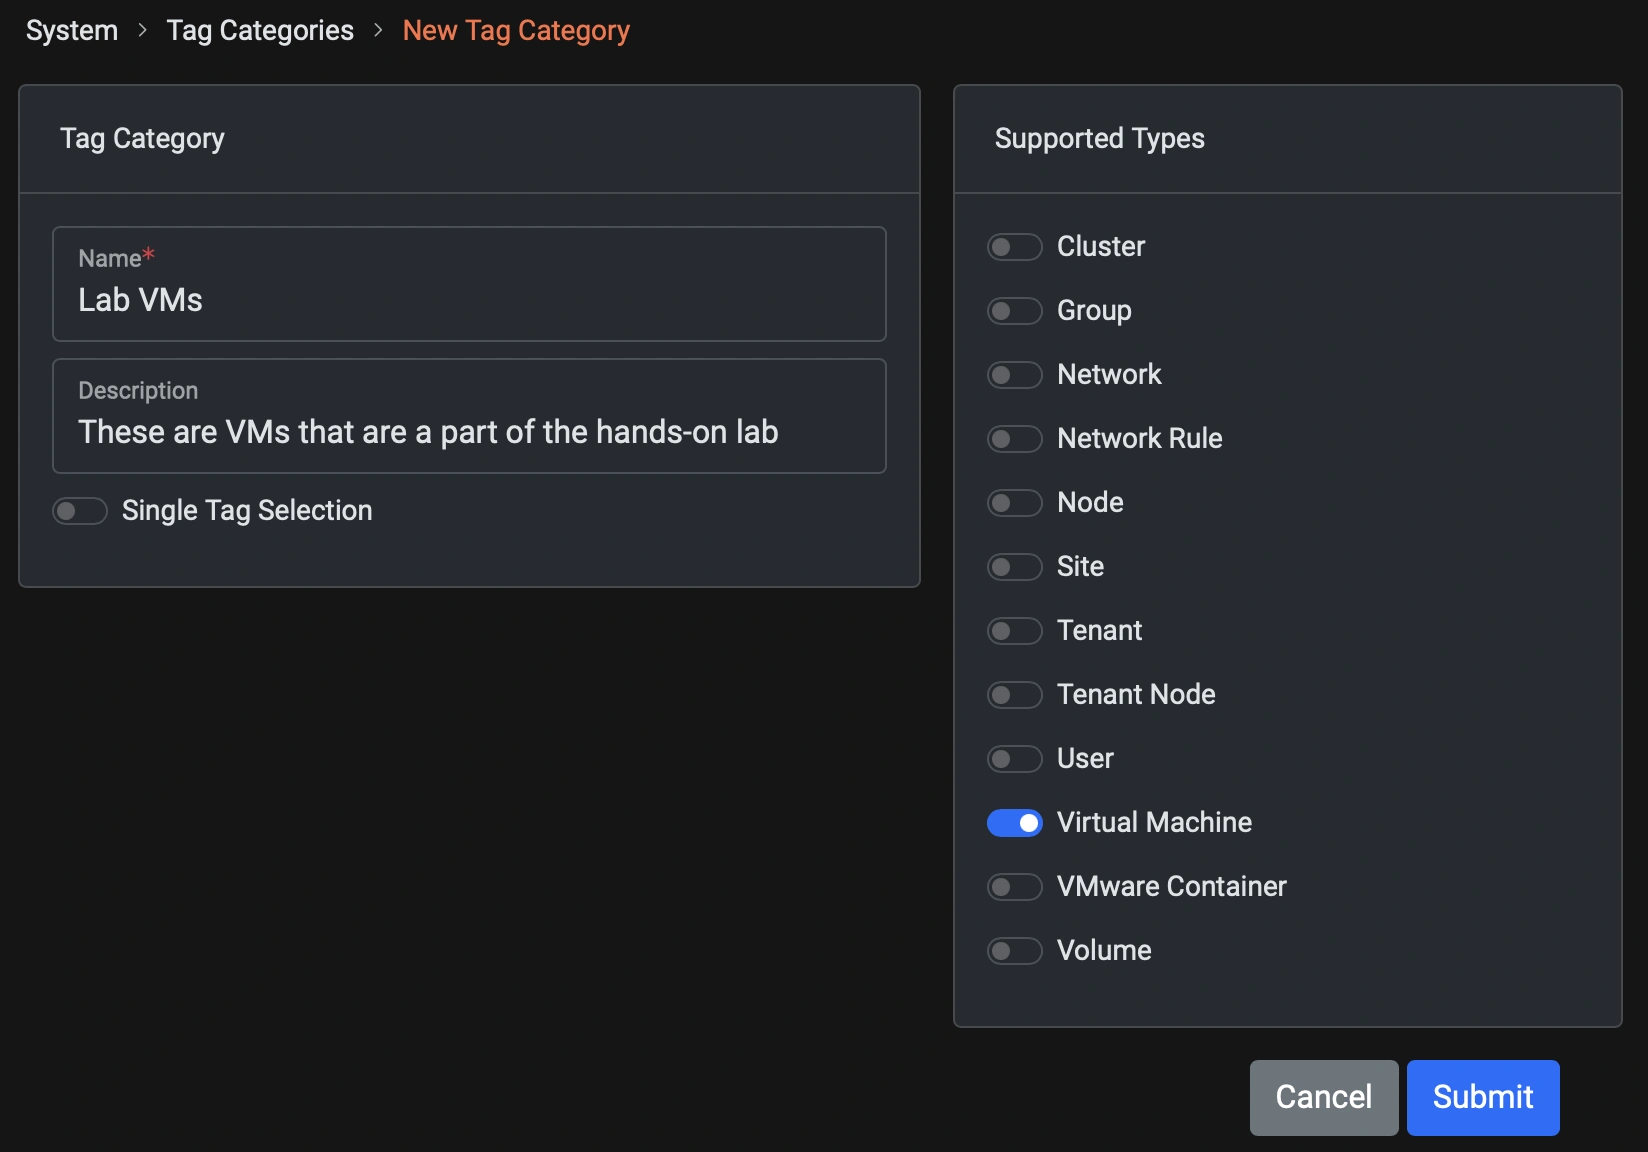Toggle Network as a supported type
Viewport: 1648px width, 1152px height.
(x=1014, y=375)
